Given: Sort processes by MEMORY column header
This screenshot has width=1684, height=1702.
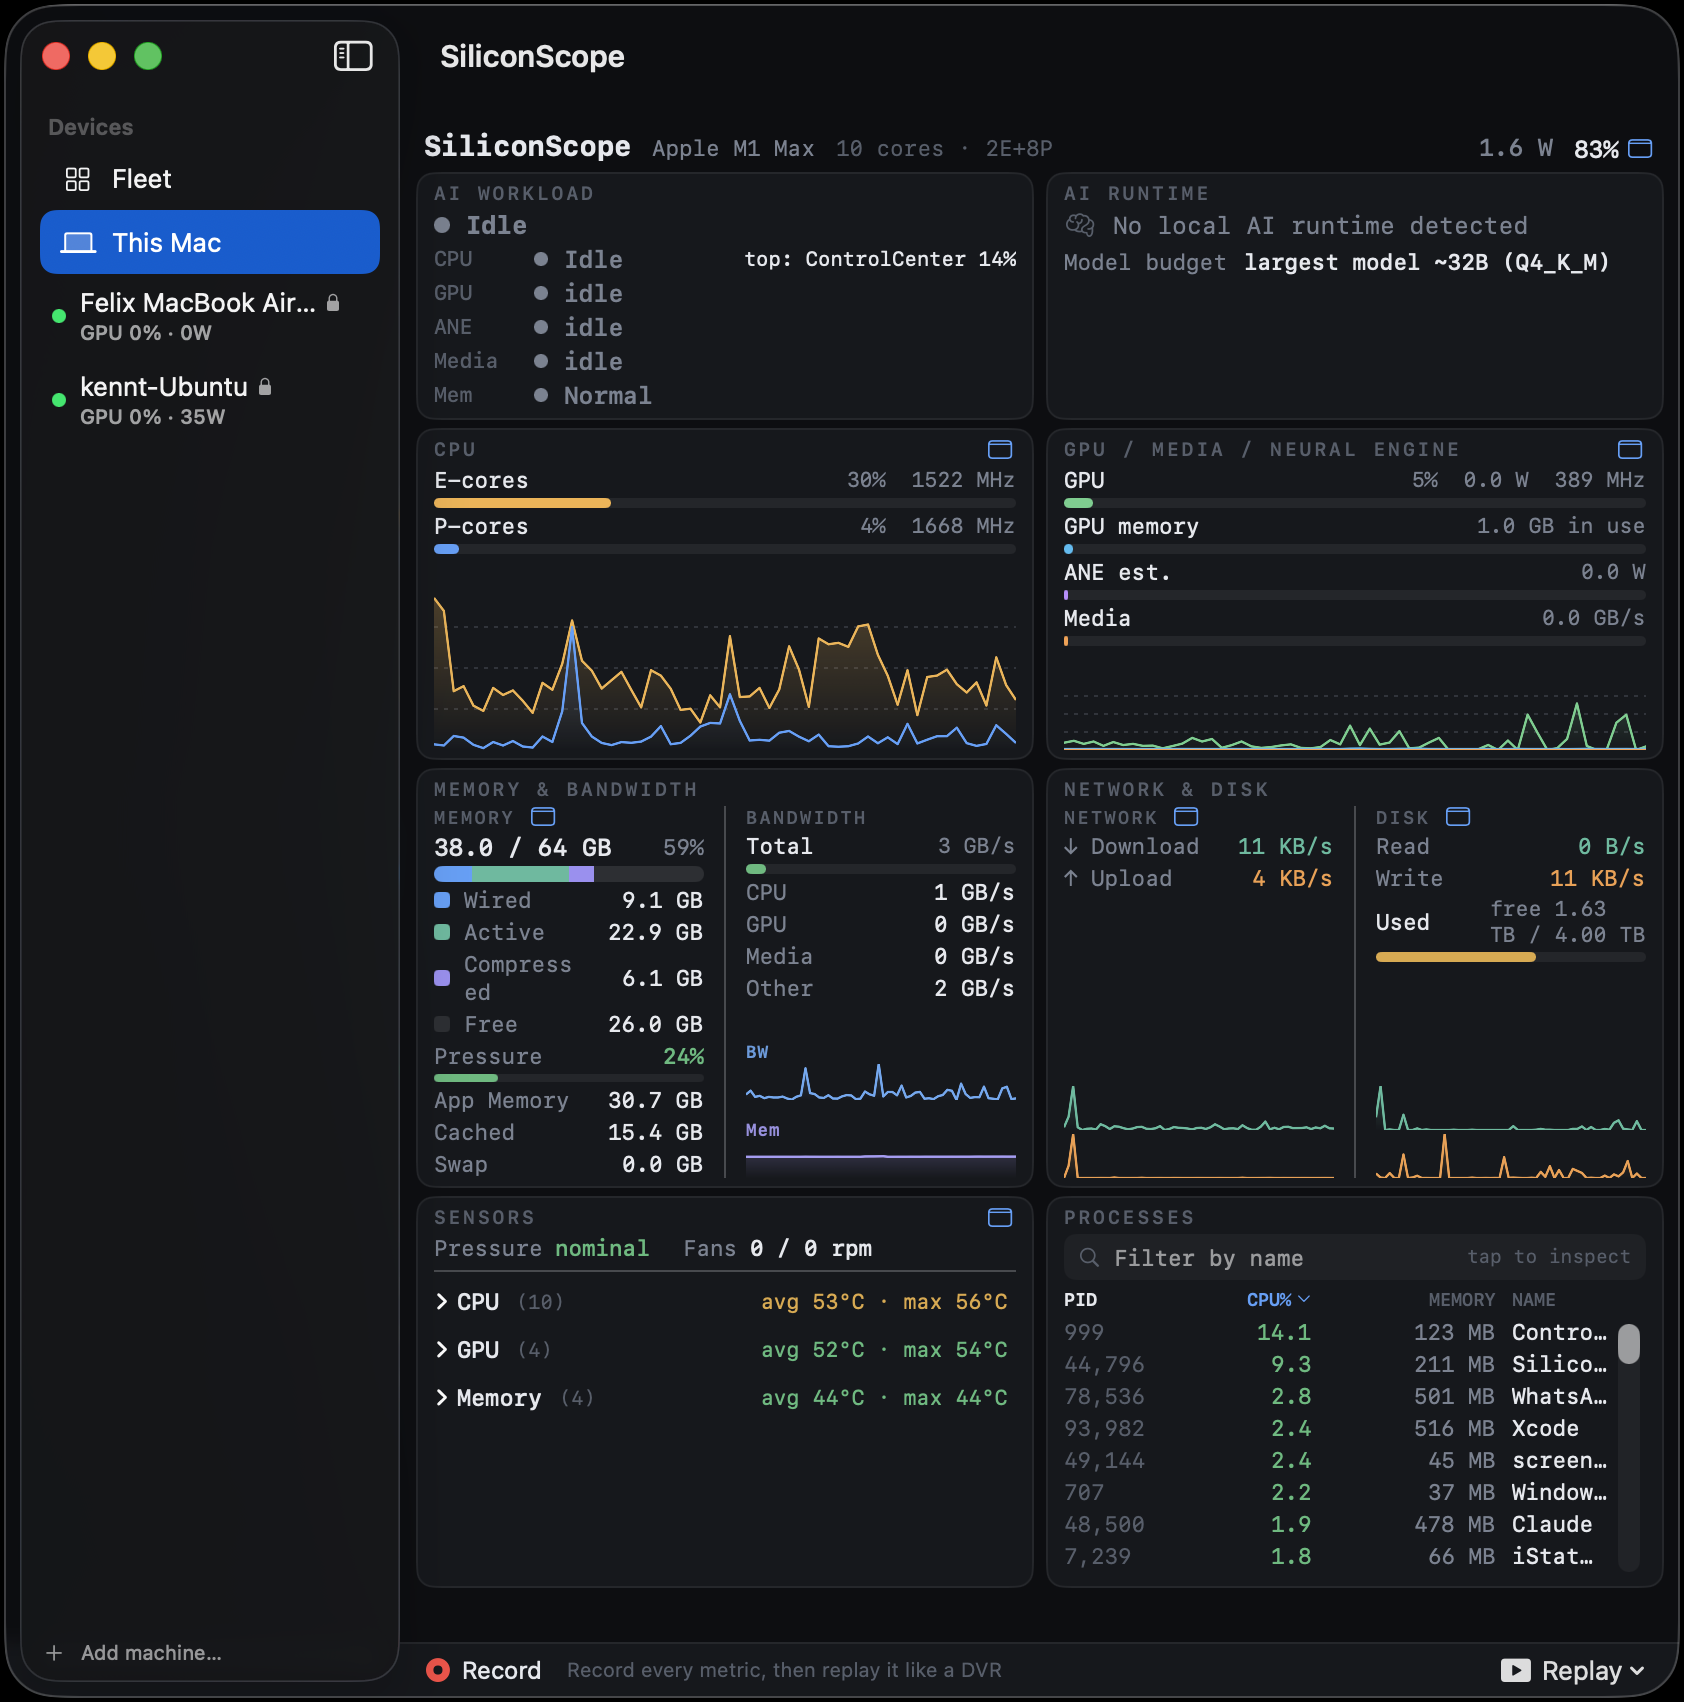Looking at the screenshot, I should [x=1461, y=1299].
